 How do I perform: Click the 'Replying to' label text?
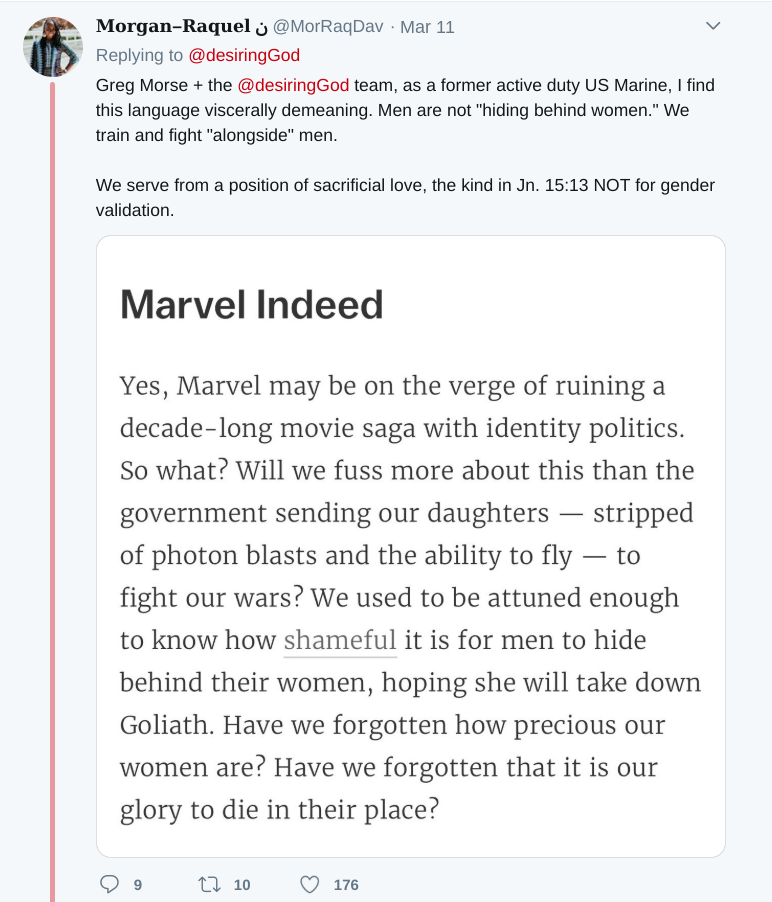pos(140,55)
